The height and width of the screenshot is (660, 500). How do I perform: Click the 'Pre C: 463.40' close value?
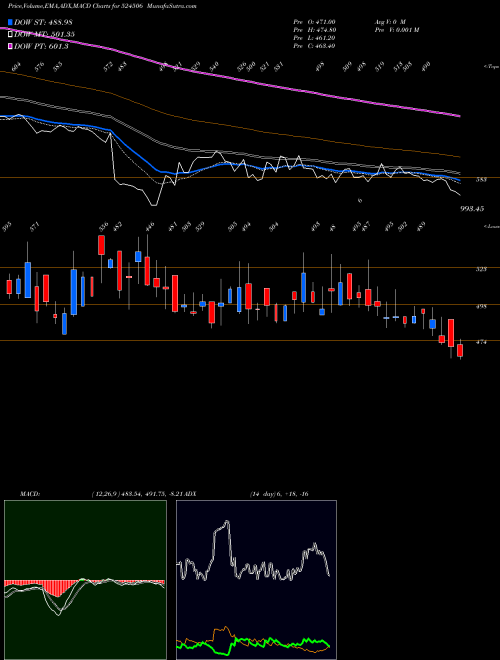pos(314,46)
